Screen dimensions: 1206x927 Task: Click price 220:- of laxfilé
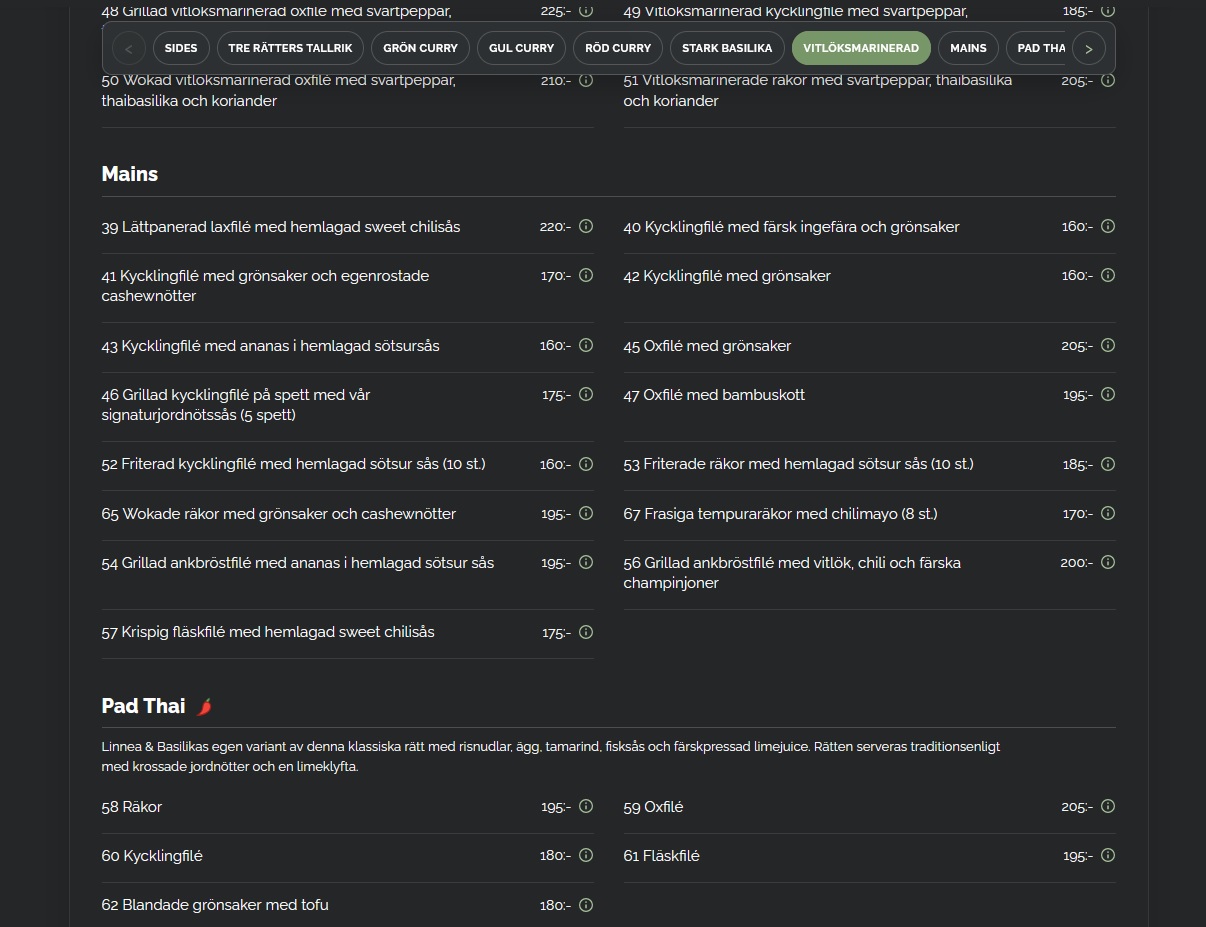(555, 227)
